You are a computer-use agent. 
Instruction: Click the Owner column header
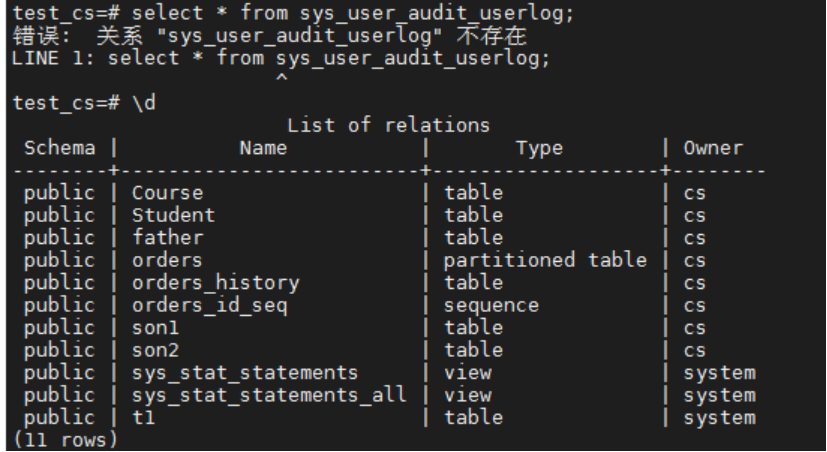[713, 148]
